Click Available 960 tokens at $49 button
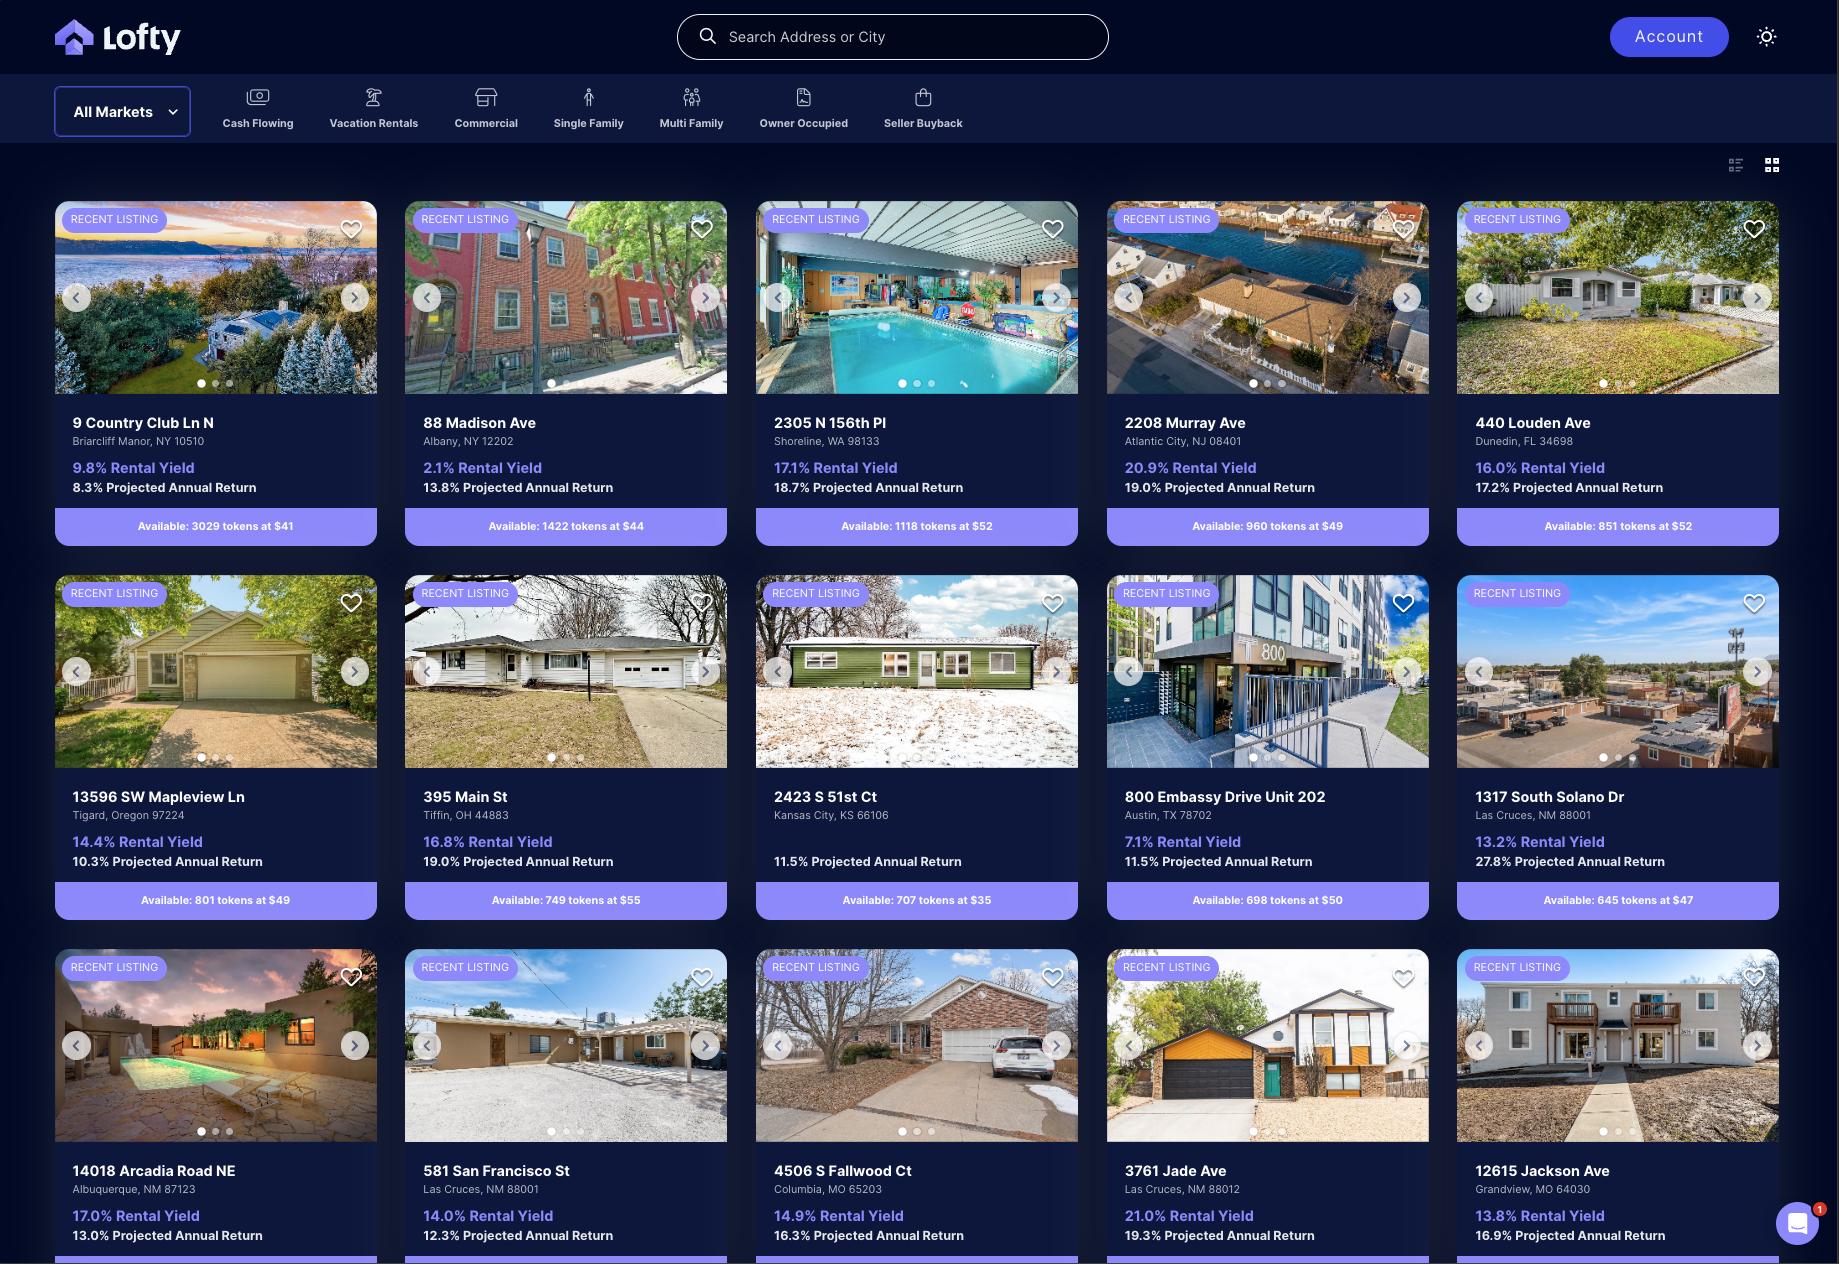Screen dimensions: 1839x1264 pyautogui.click(x=1267, y=526)
